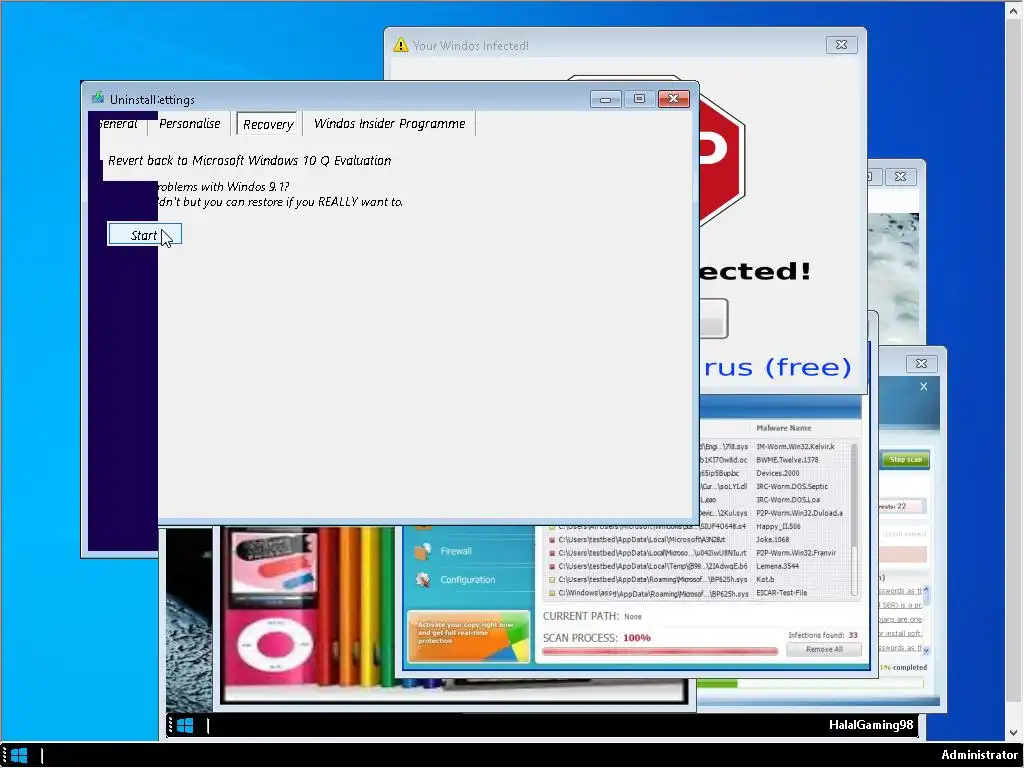The width and height of the screenshot is (1024, 768).
Task: Select the Joke.1068 malware name
Action: pos(773,539)
